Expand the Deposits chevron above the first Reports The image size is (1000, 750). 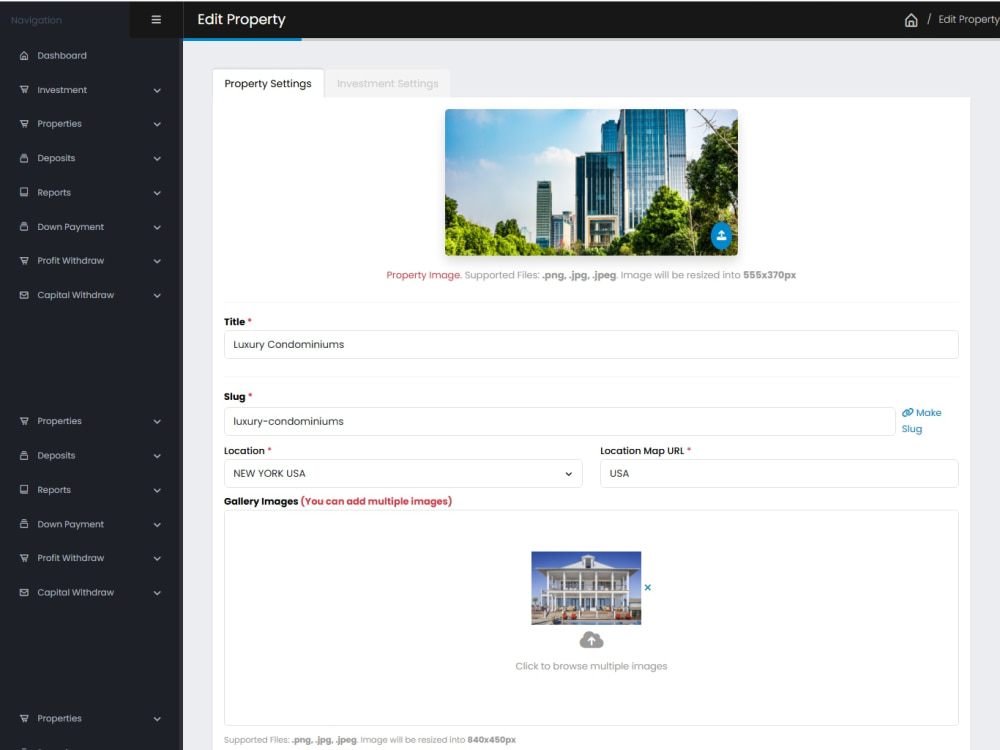(157, 159)
